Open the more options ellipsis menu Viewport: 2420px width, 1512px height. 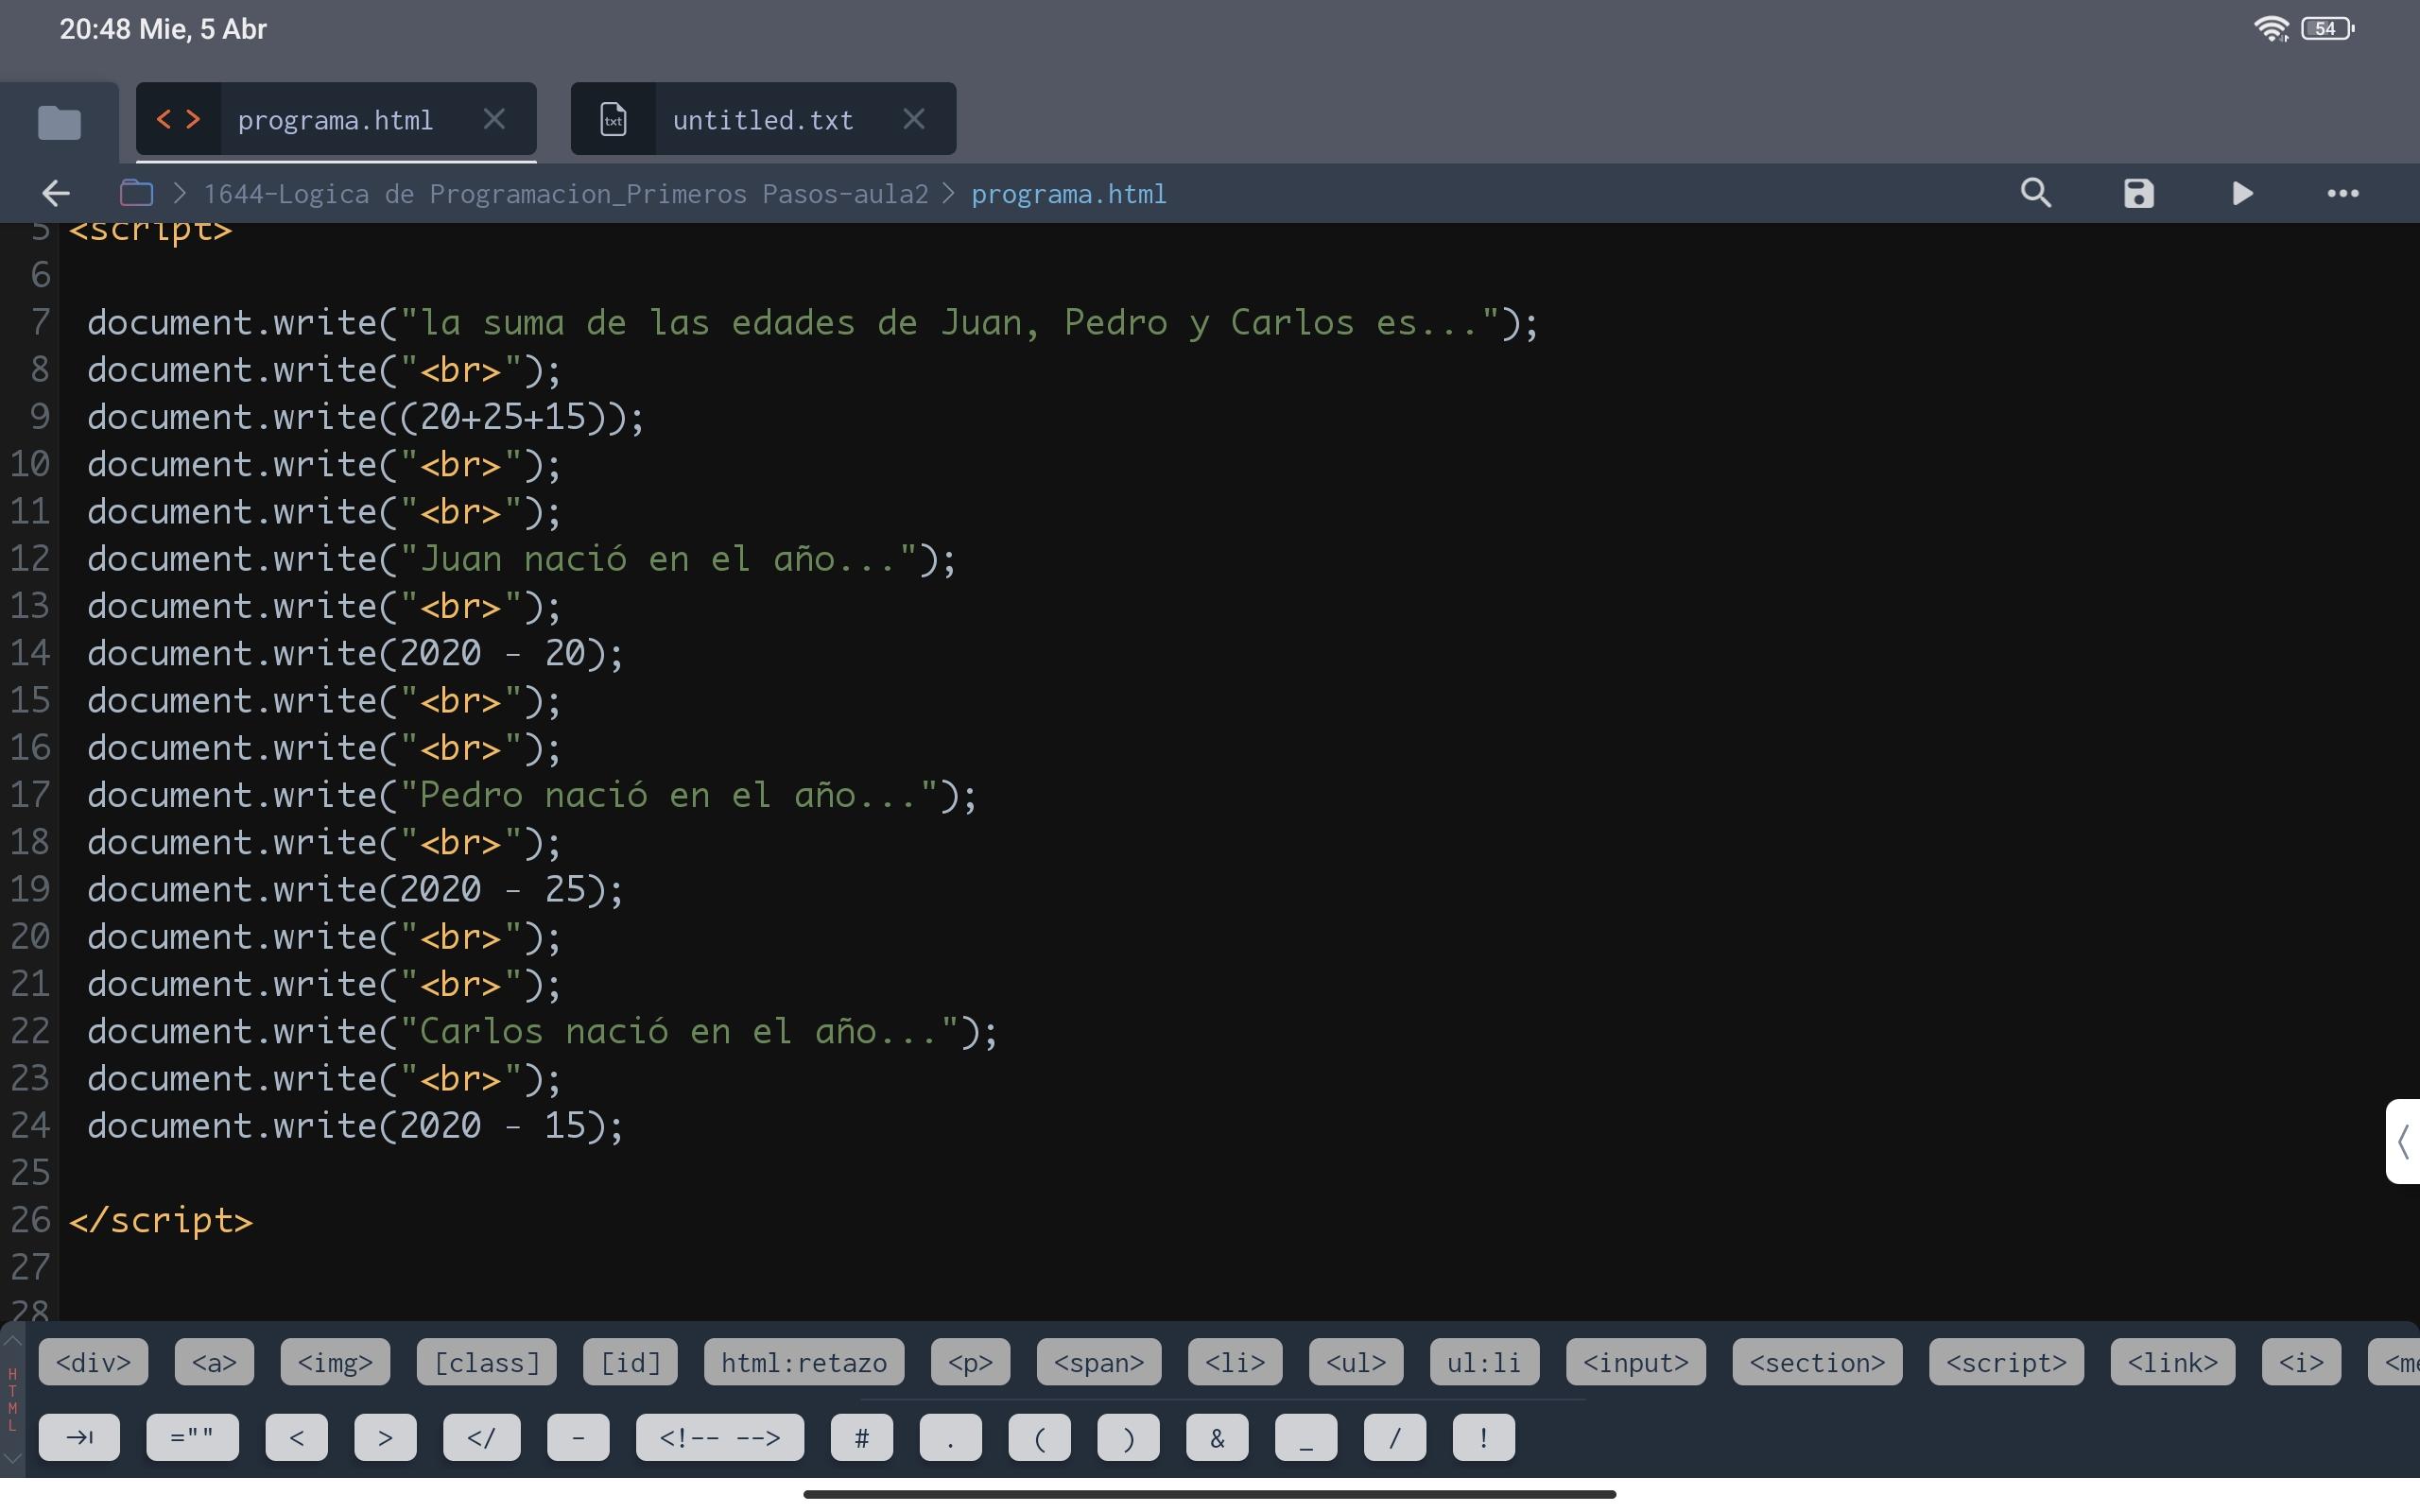tap(2343, 193)
